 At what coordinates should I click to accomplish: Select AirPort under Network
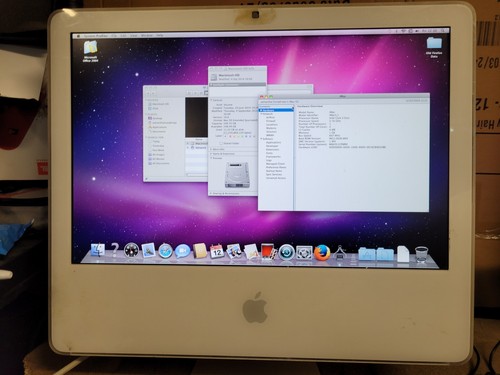[270, 117]
